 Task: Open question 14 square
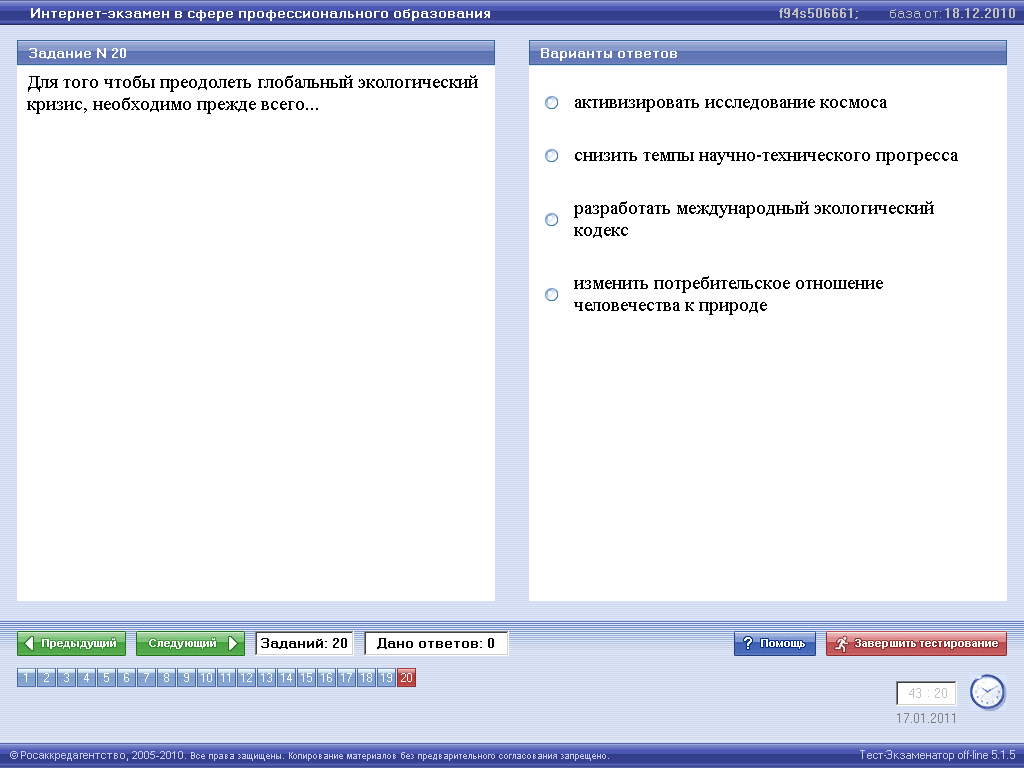(286, 678)
